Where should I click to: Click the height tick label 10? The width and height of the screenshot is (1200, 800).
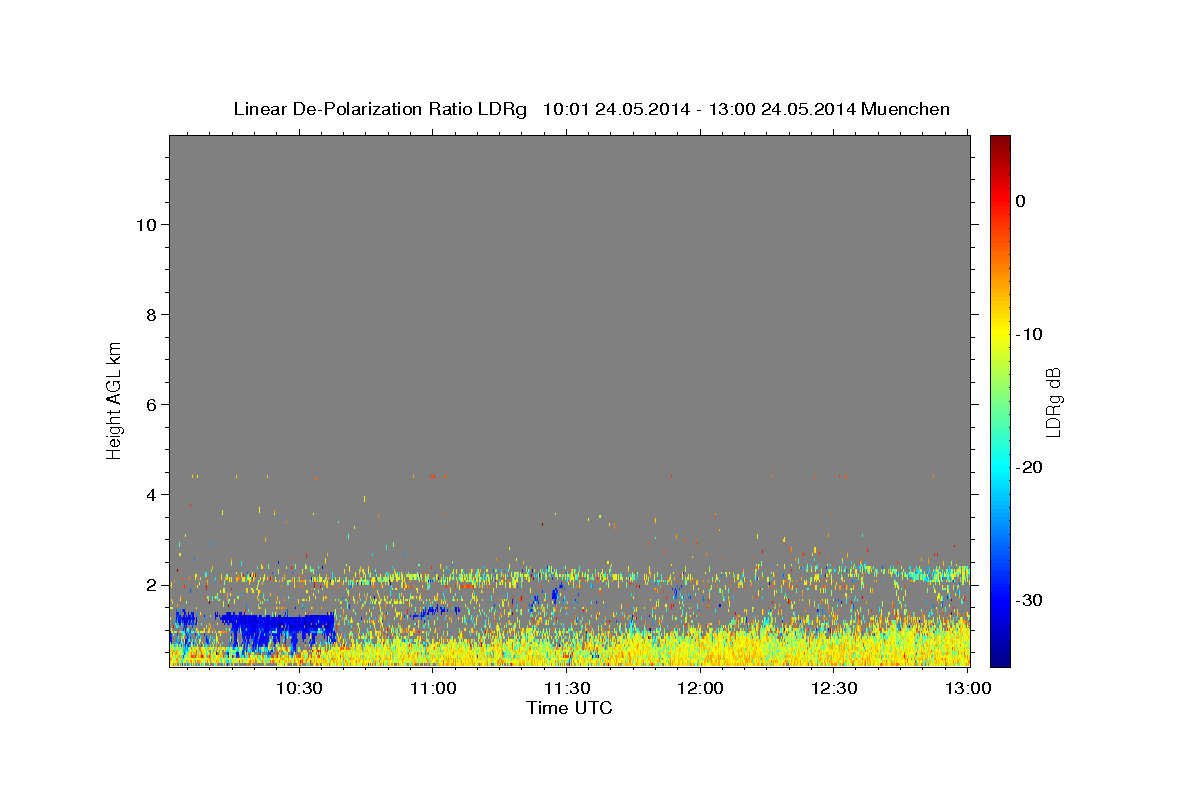147,225
